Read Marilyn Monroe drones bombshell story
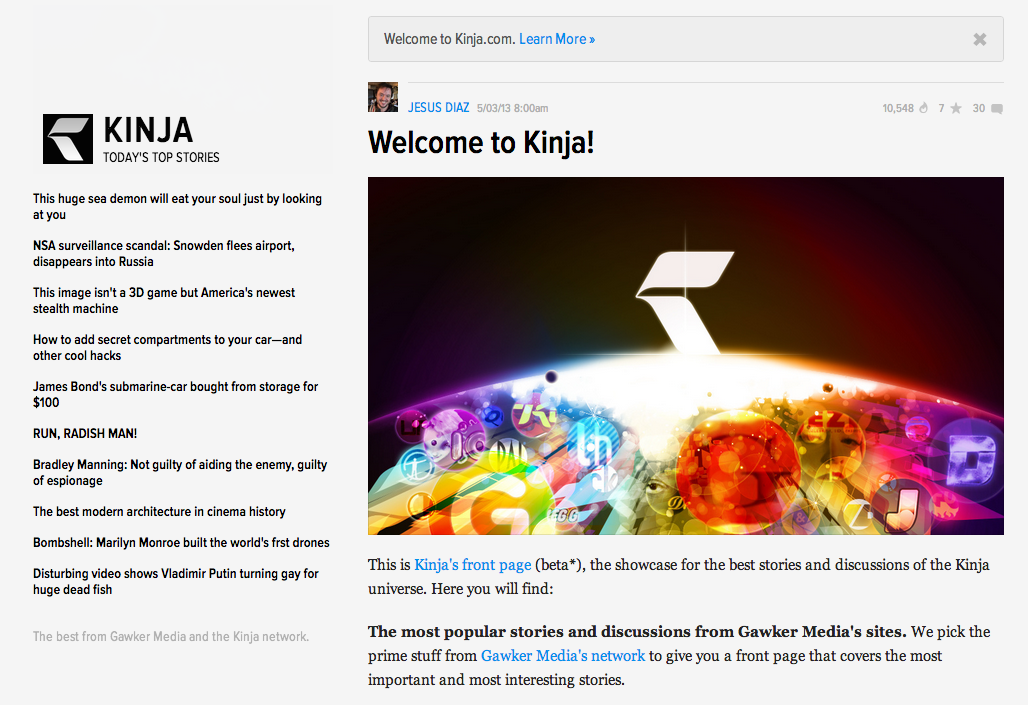The height and width of the screenshot is (705, 1028). pyautogui.click(x=182, y=542)
